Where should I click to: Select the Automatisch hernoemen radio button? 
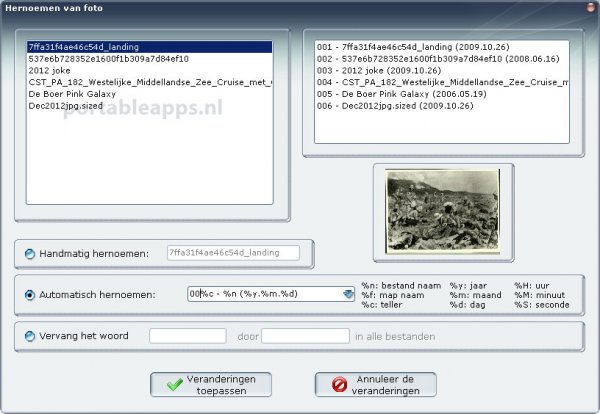coord(29,294)
